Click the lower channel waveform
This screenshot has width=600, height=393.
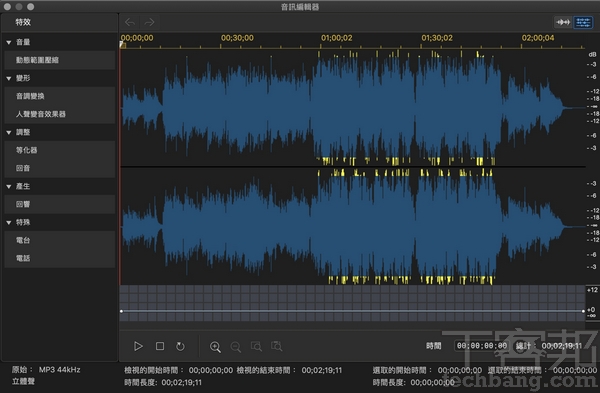pos(352,227)
